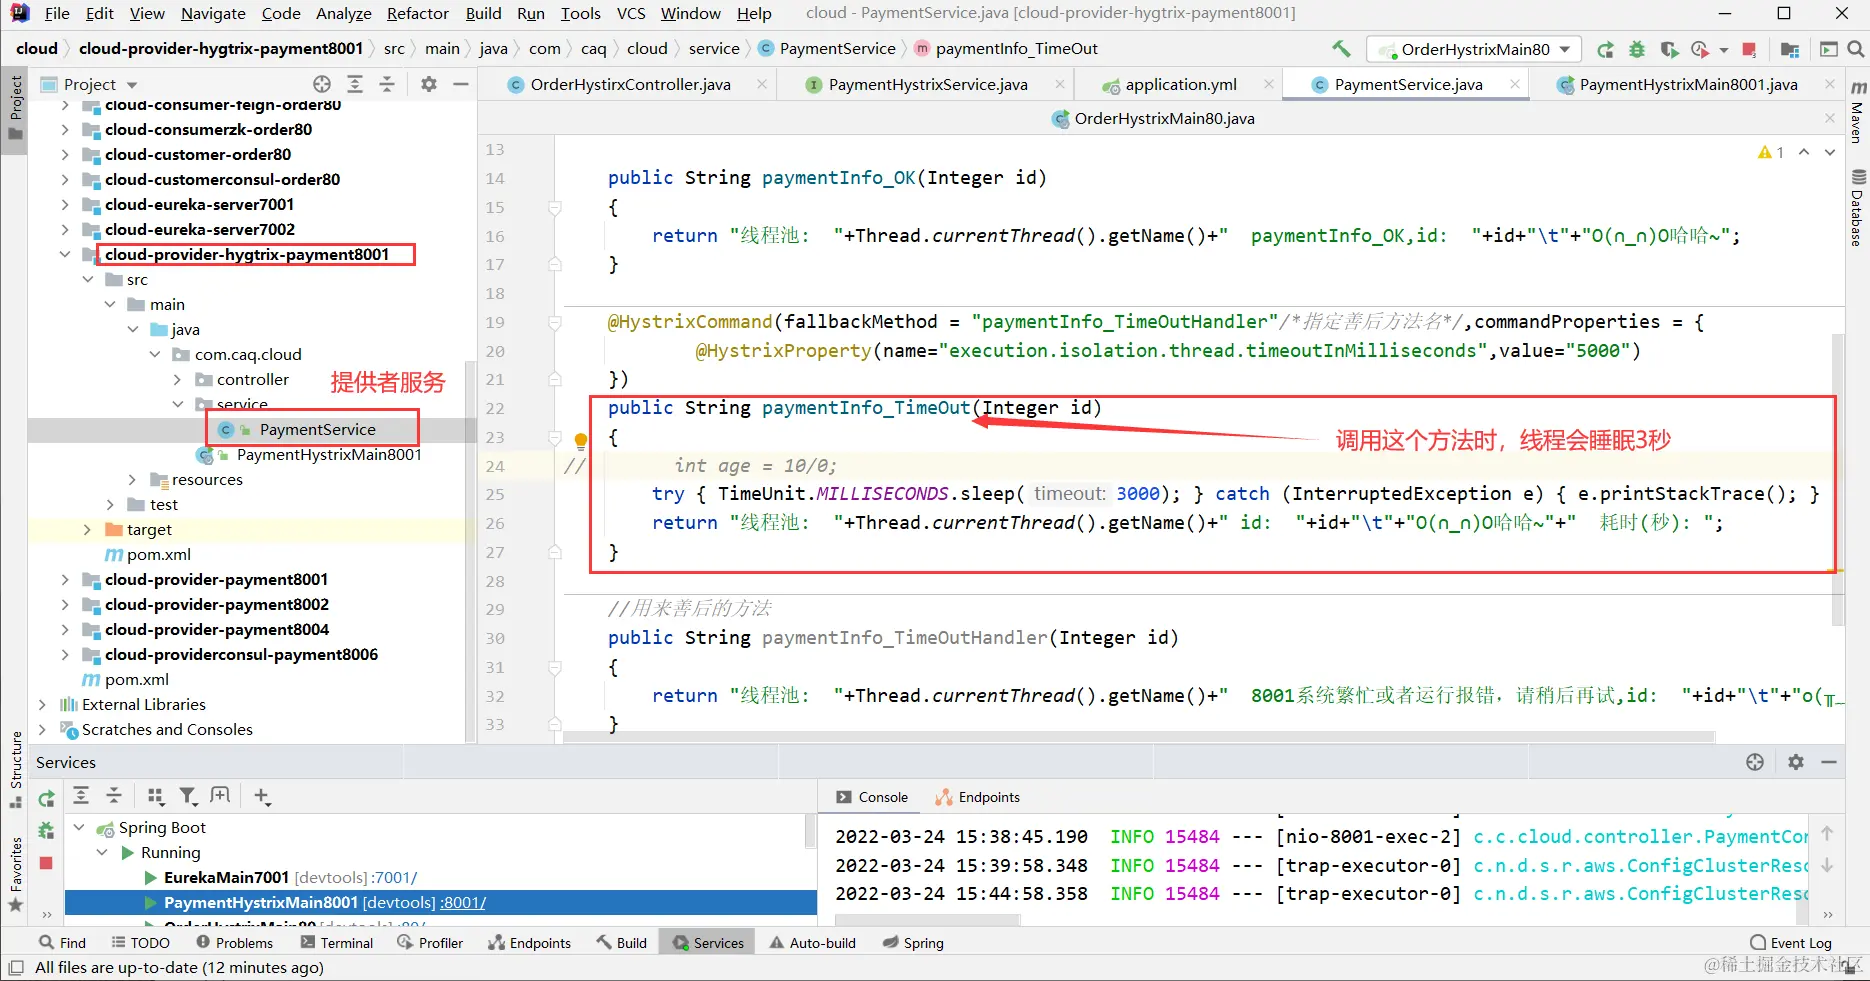
Task: Select PaymentHystrixMain8001 class in project tree
Action: click(x=329, y=454)
